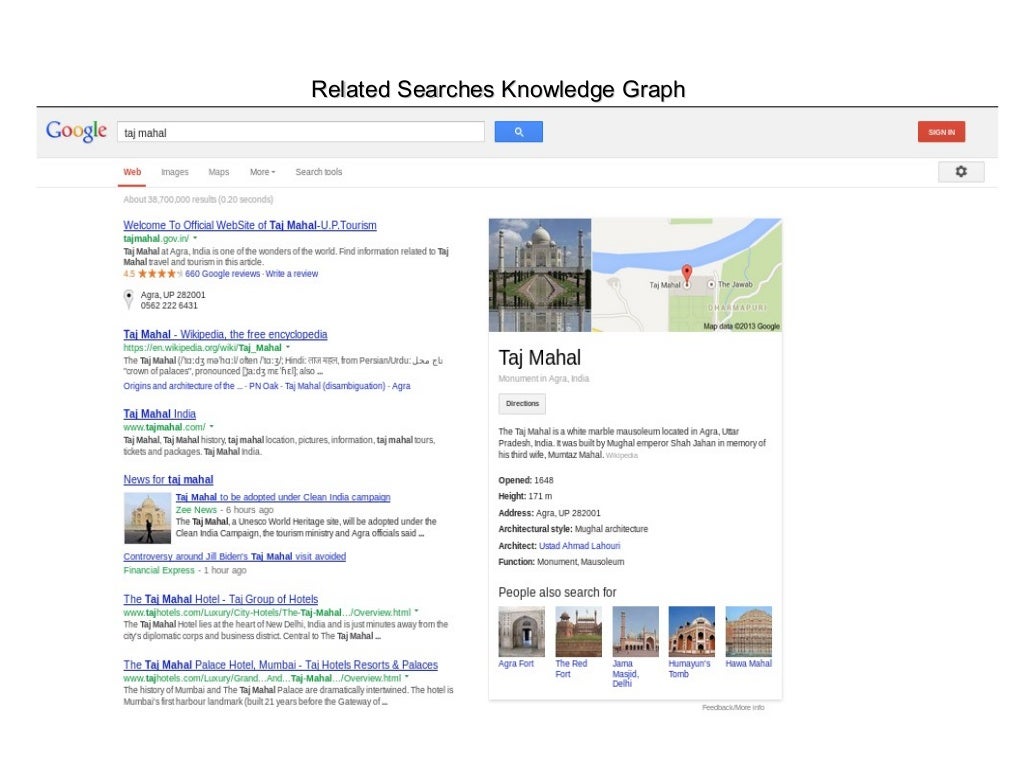The height and width of the screenshot is (768, 1024).
Task: Click the blue search magnifier button
Action: tap(519, 132)
